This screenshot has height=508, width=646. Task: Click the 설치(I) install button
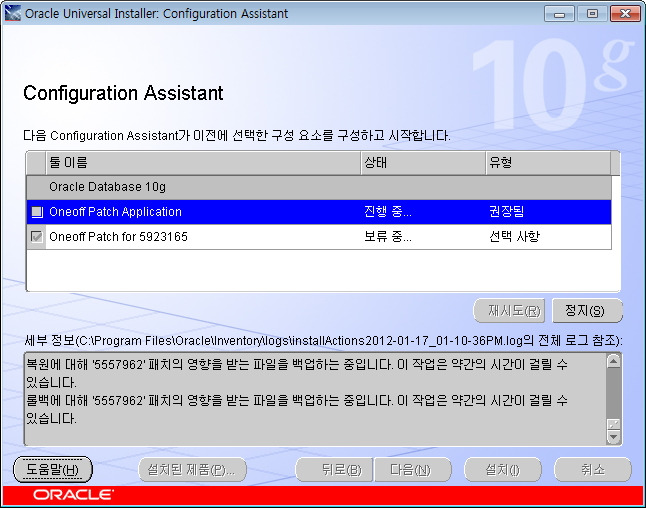tap(503, 469)
